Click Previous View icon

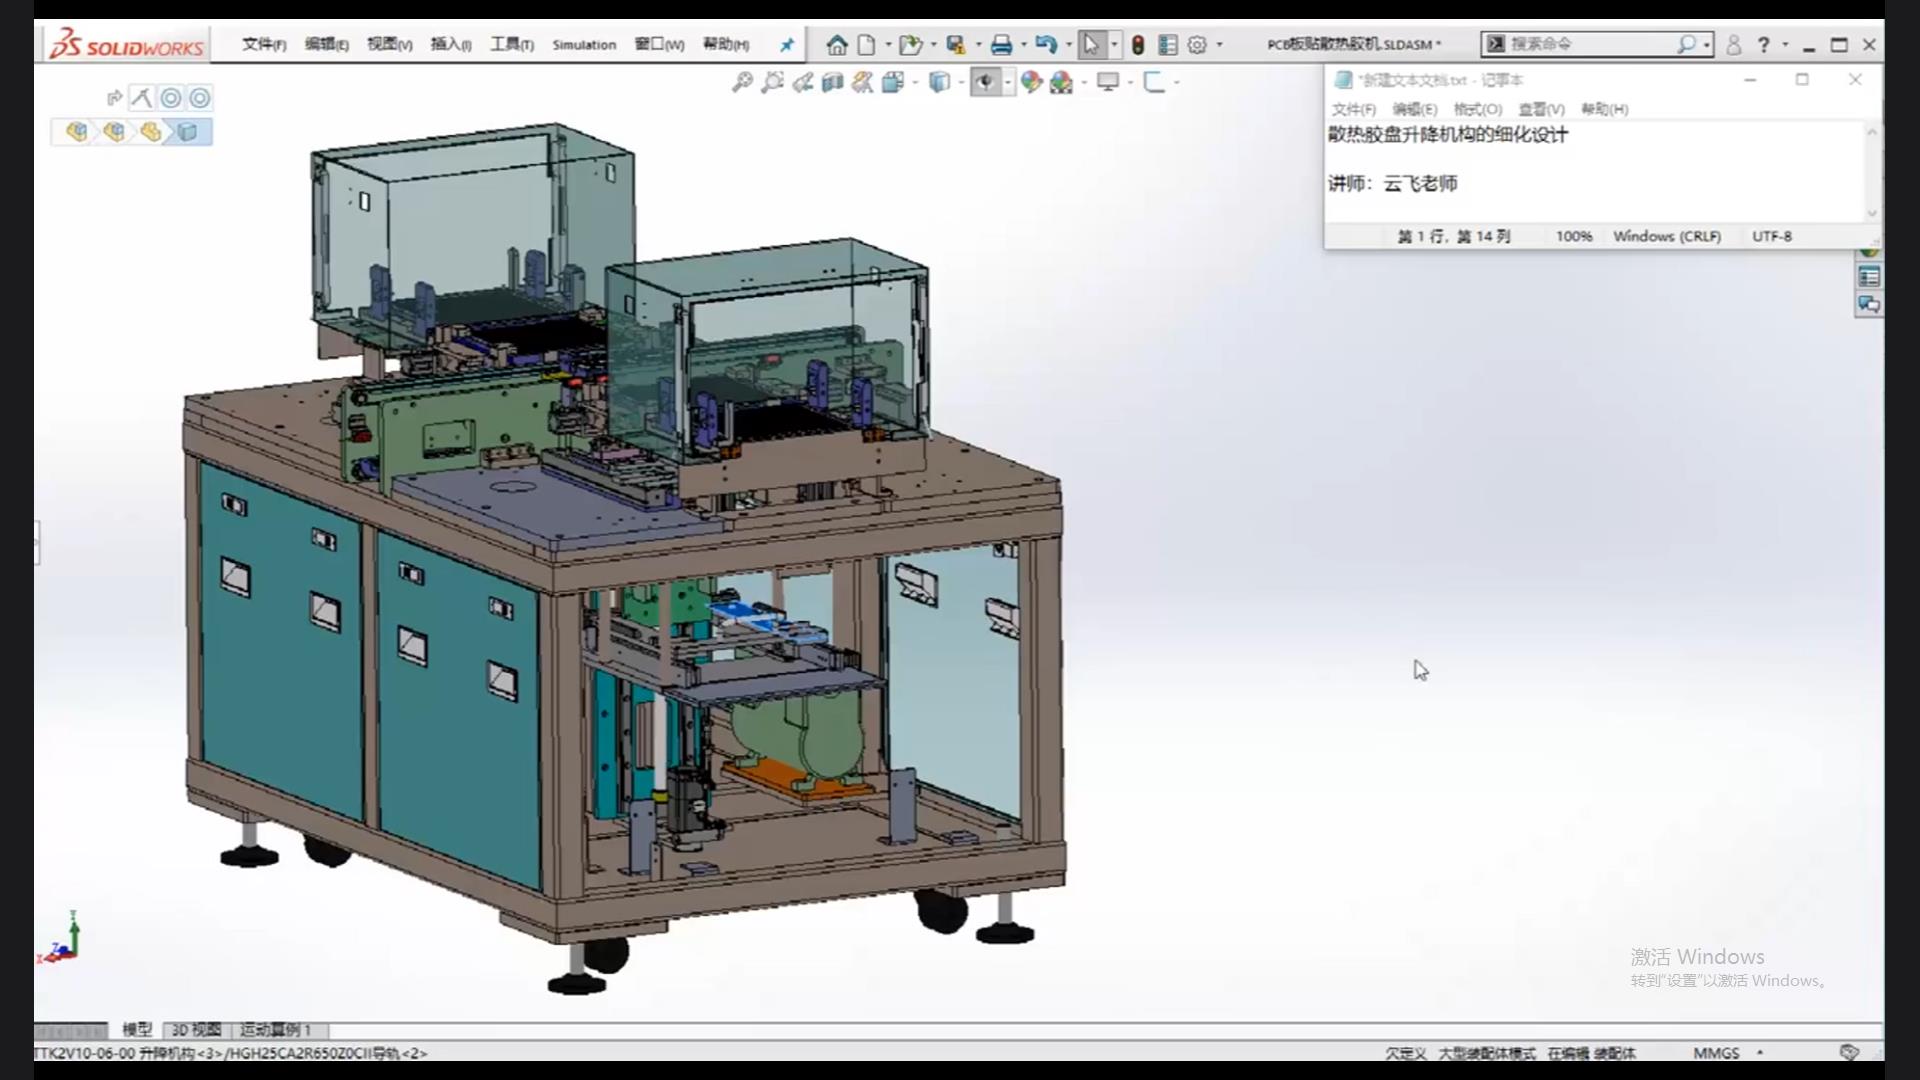(x=802, y=82)
